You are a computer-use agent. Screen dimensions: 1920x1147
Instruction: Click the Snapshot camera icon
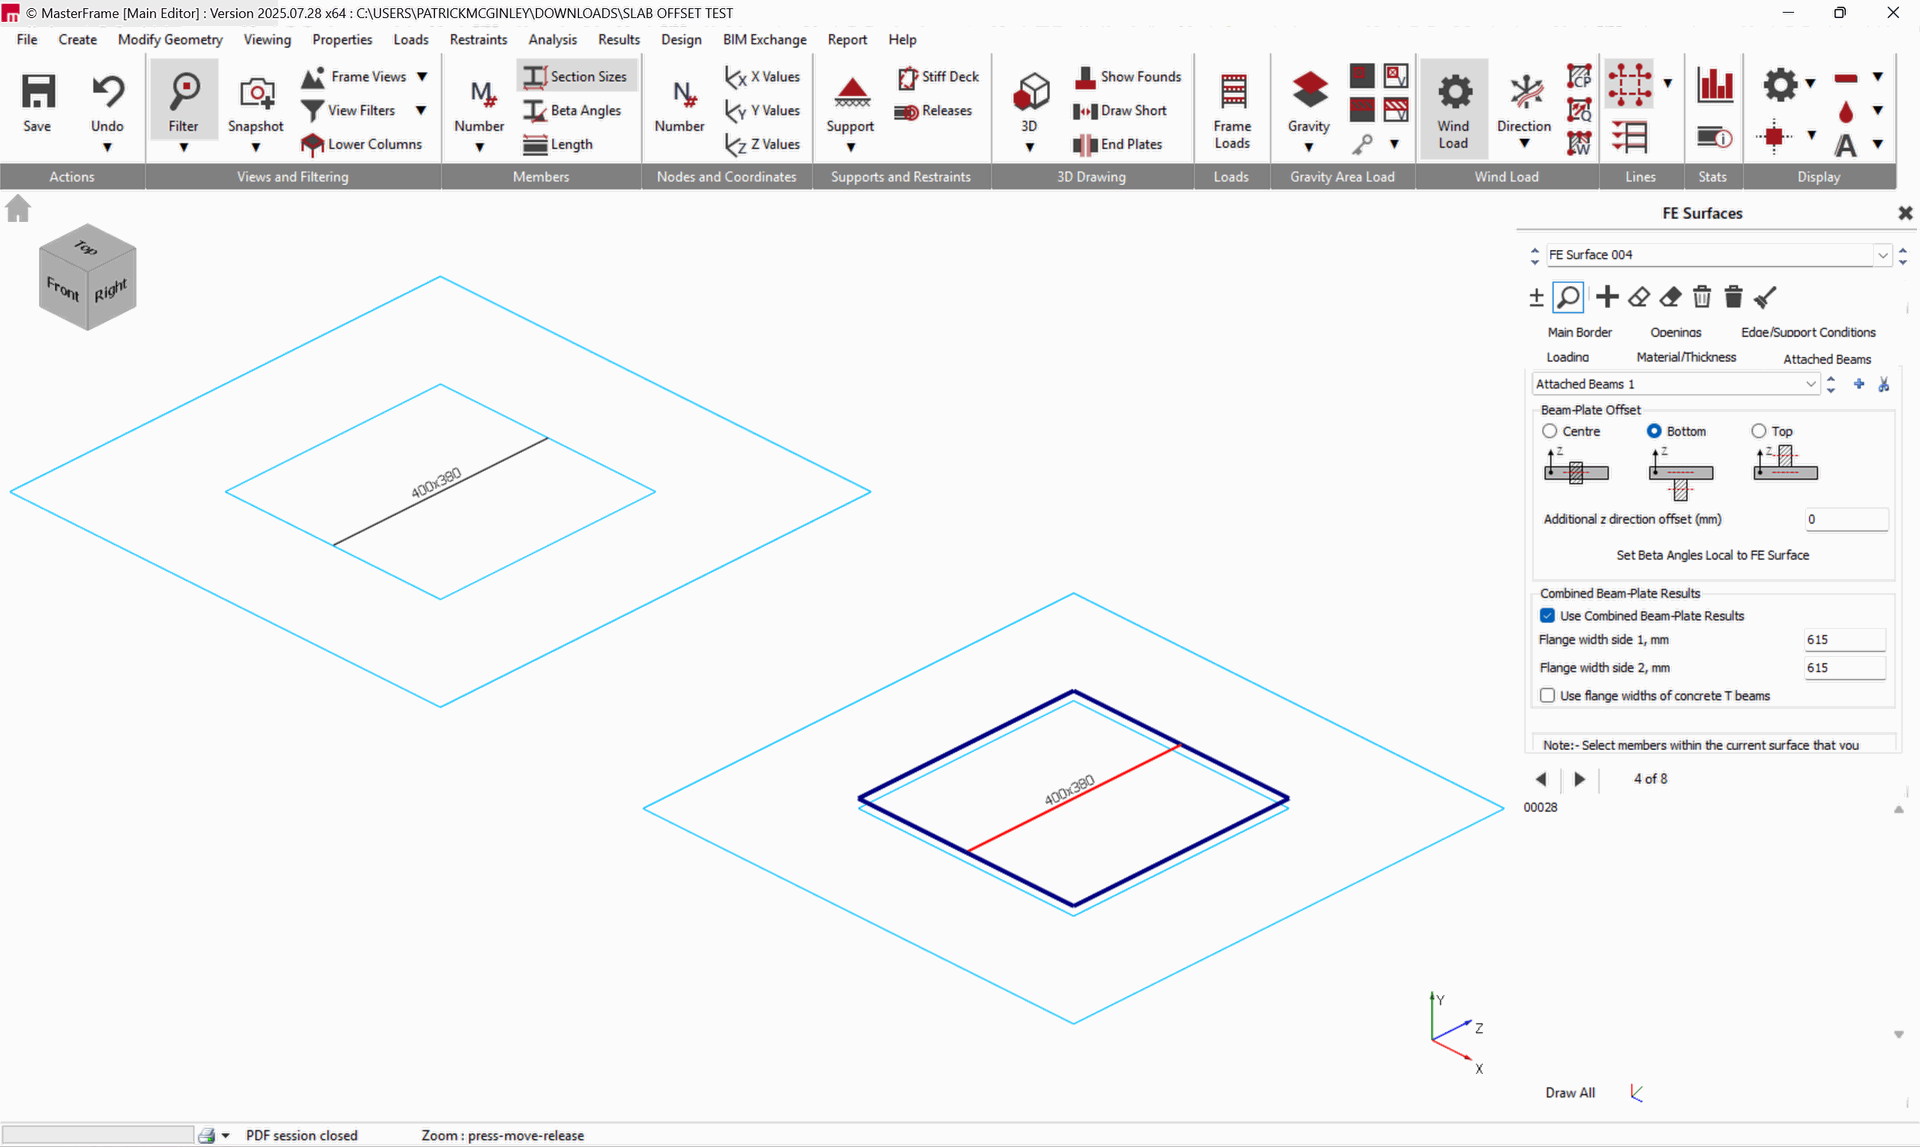coord(256,94)
